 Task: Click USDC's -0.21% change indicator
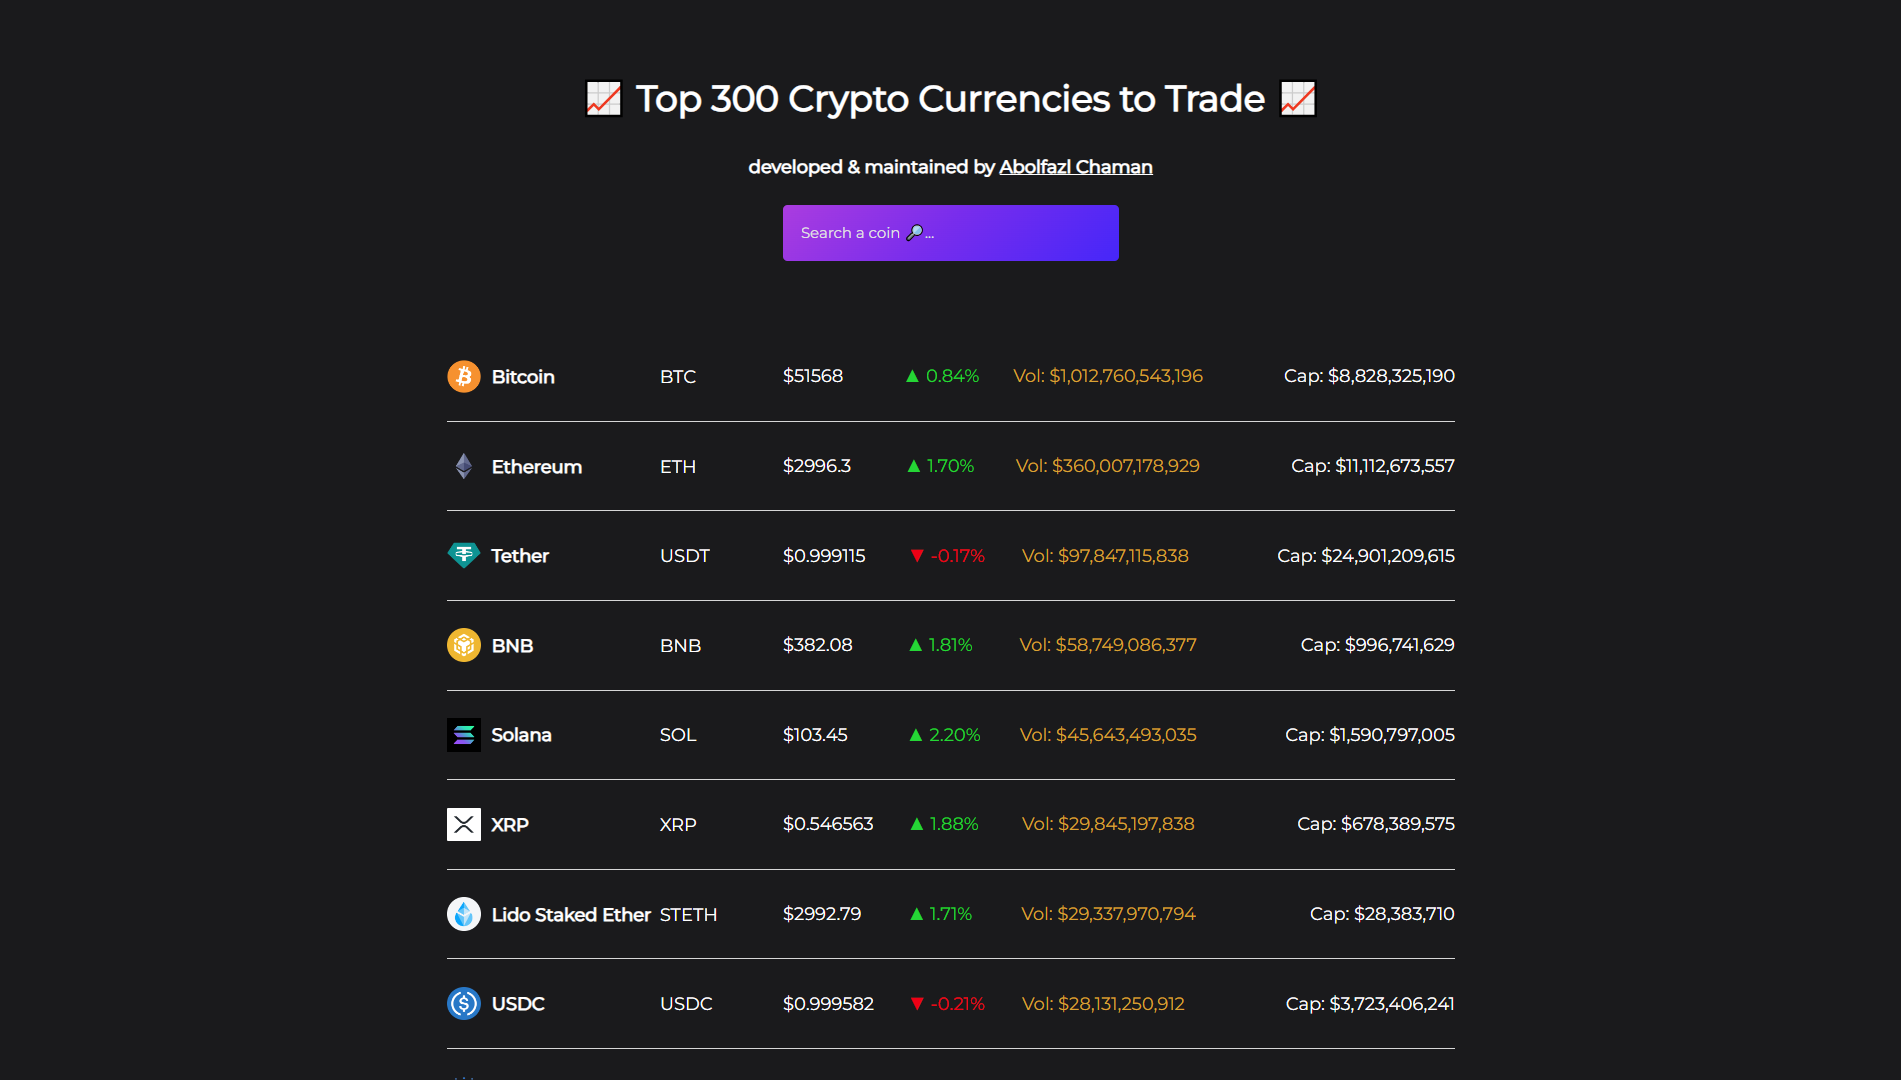947,1004
